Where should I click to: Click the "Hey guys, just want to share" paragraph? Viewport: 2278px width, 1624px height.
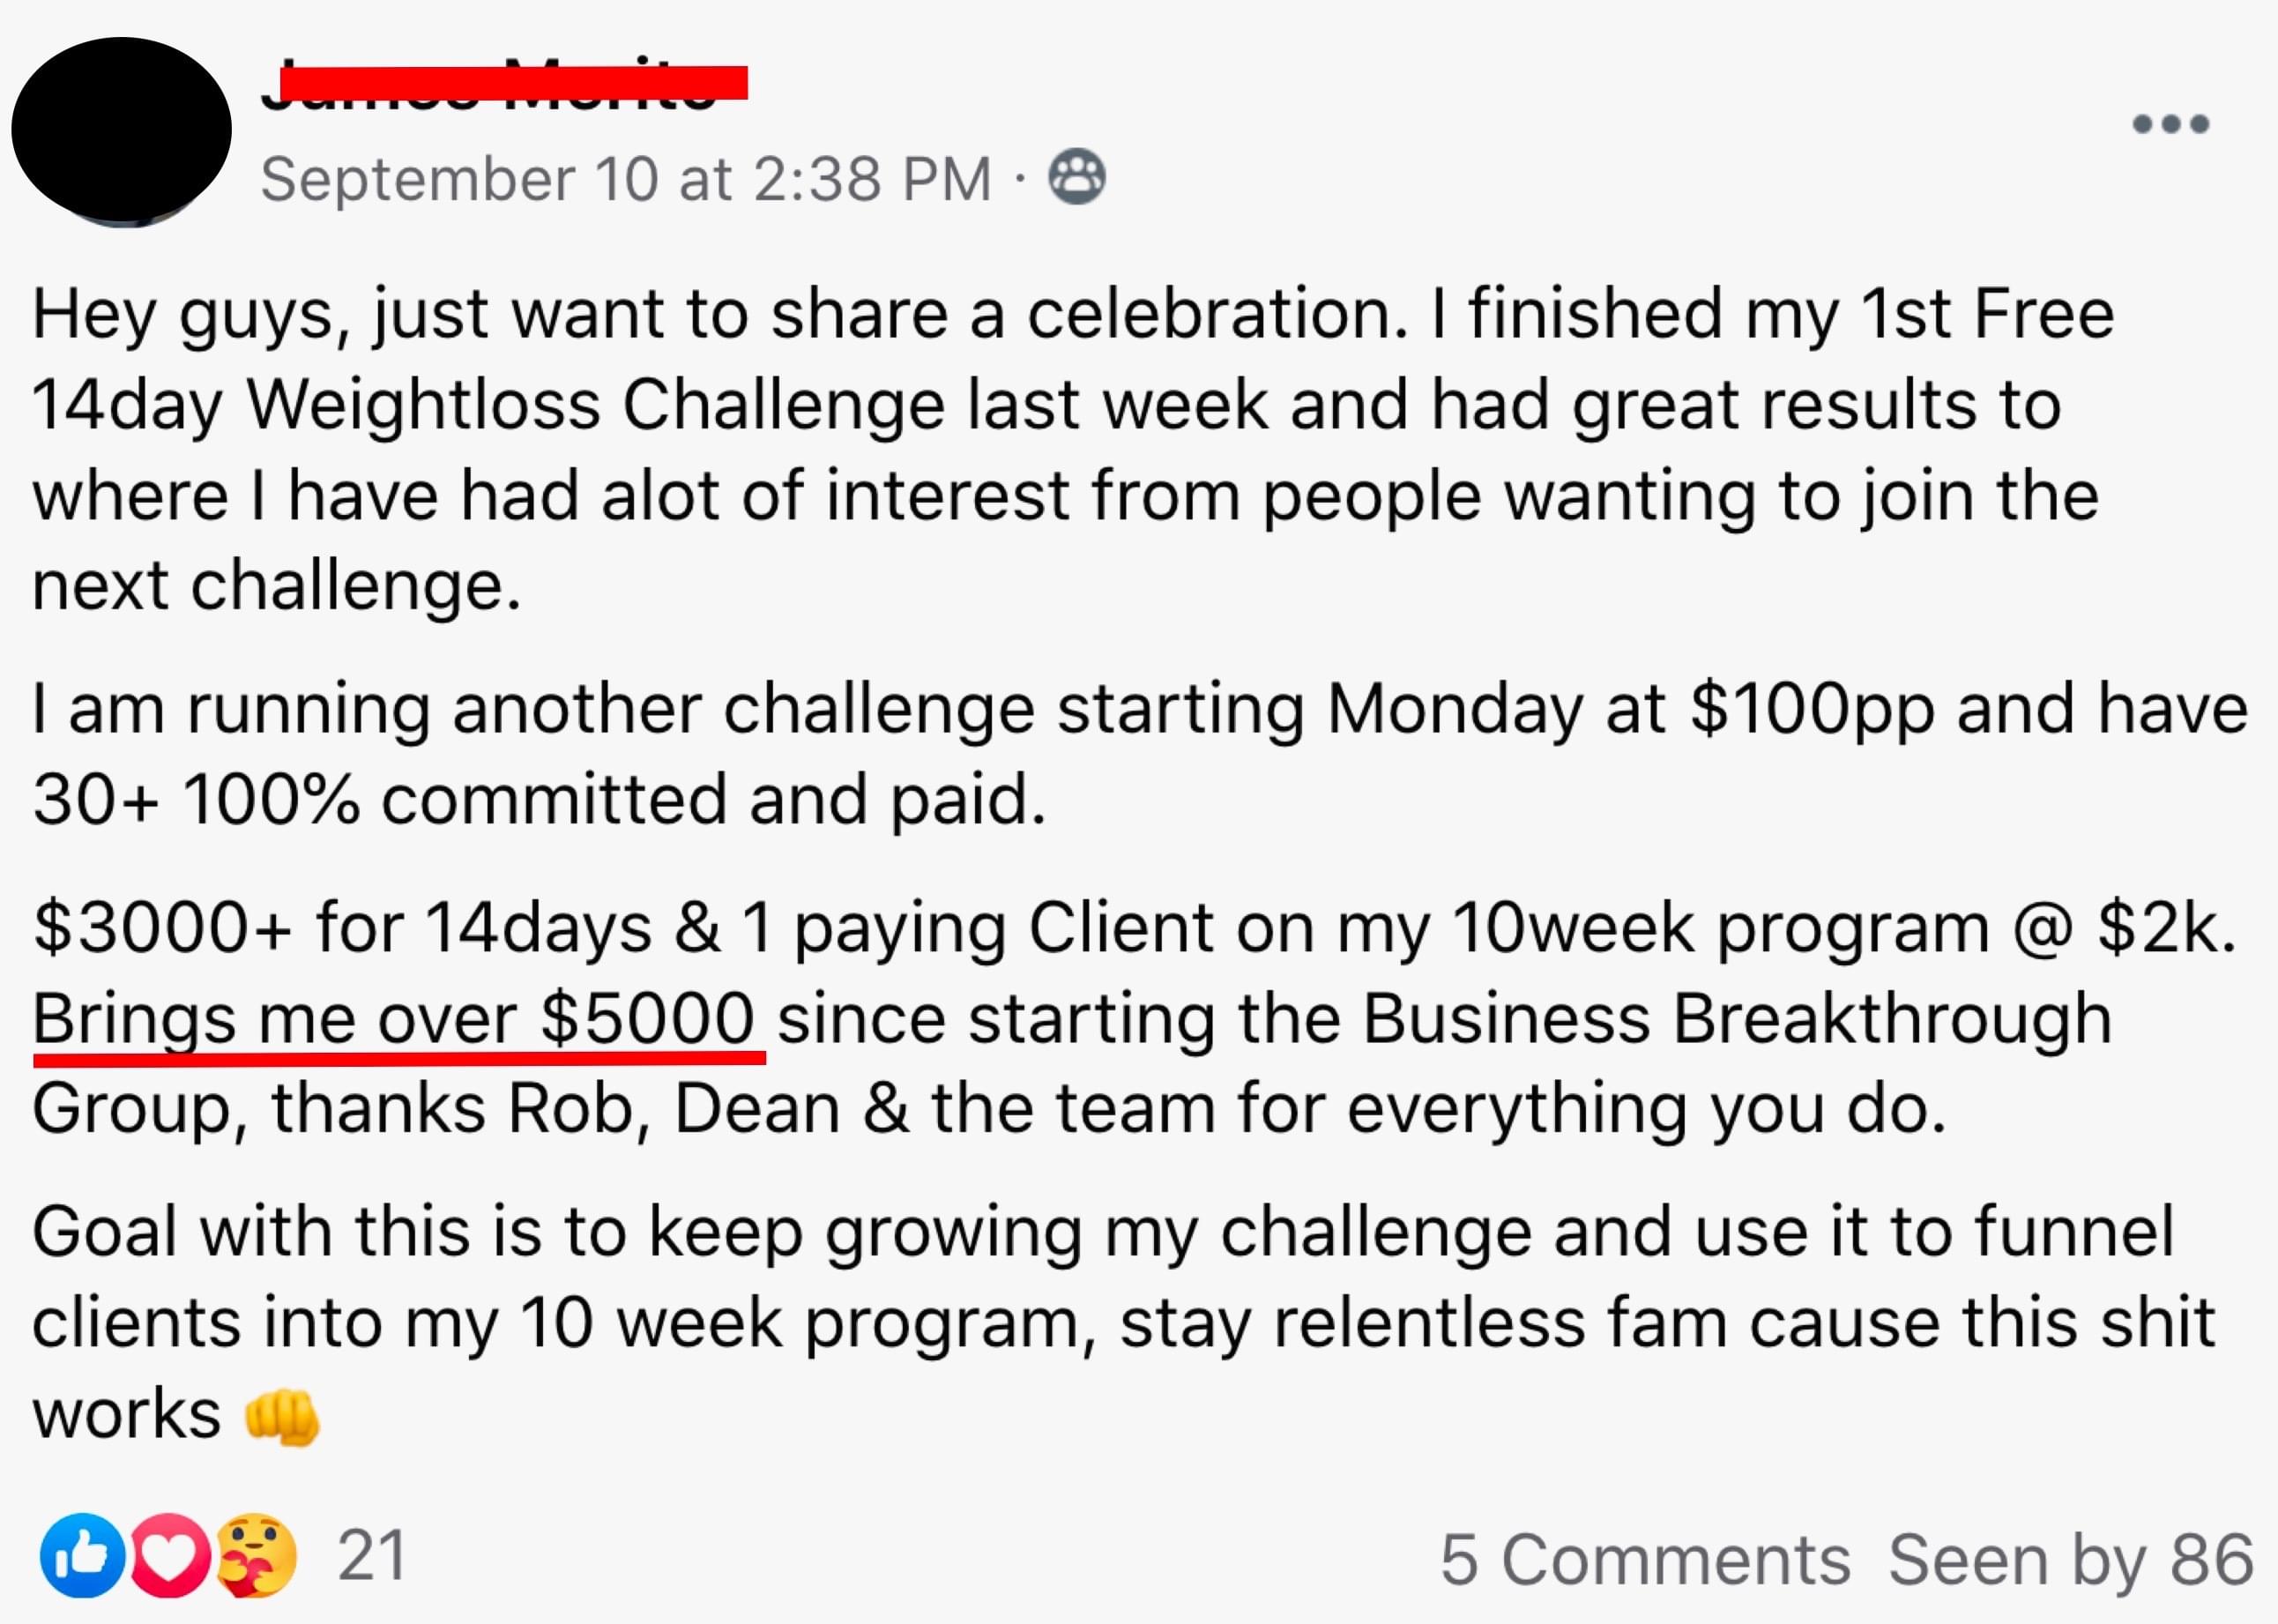[x=1073, y=449]
